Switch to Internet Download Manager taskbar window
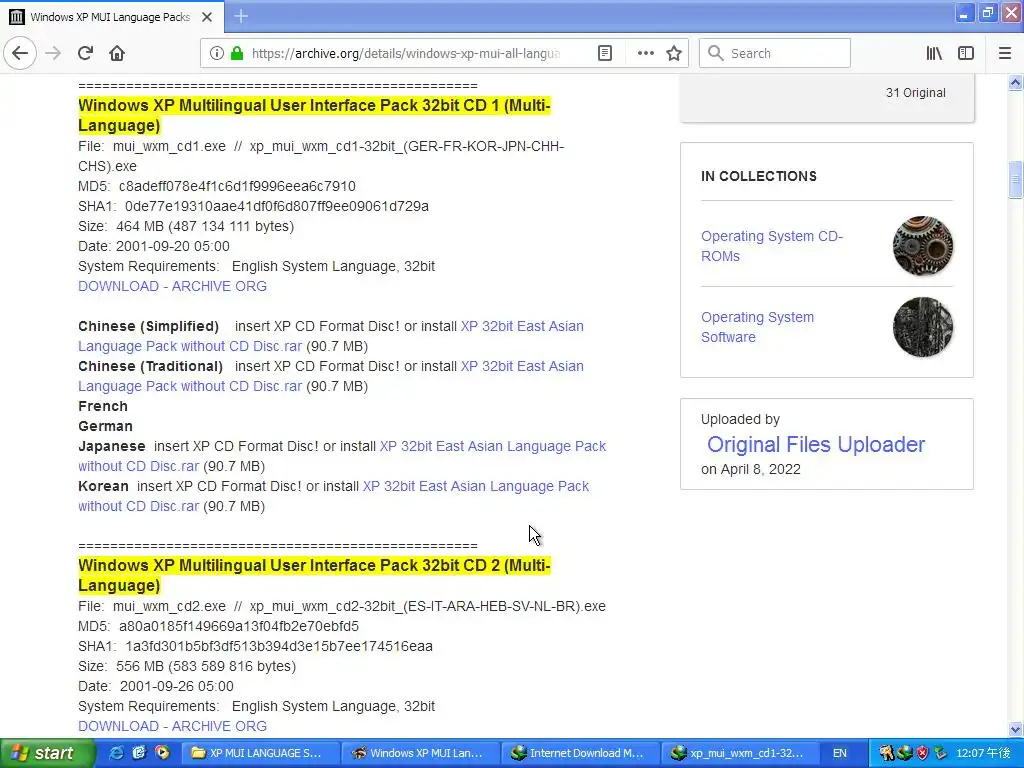This screenshot has height=768, width=1024. point(581,753)
